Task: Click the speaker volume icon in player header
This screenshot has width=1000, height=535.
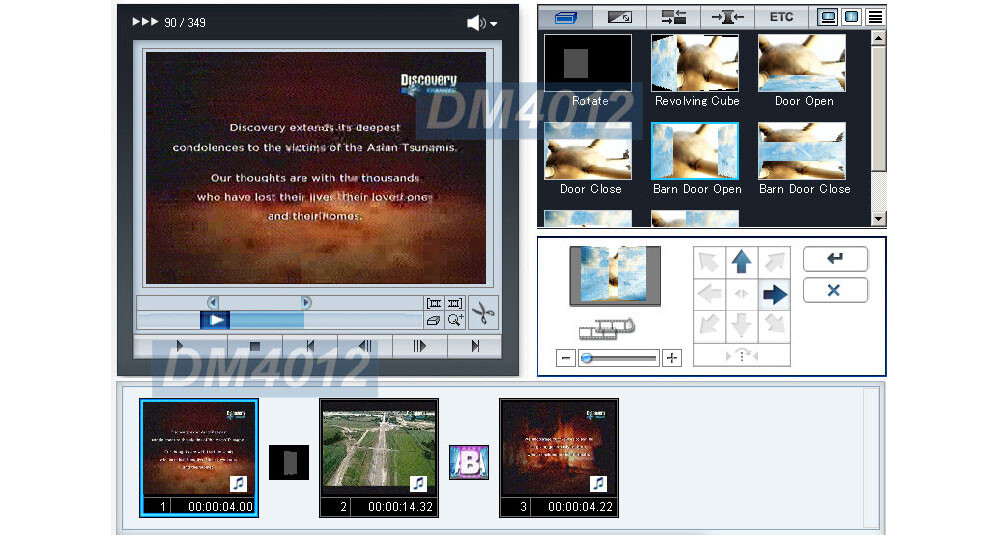Action: tap(476, 23)
